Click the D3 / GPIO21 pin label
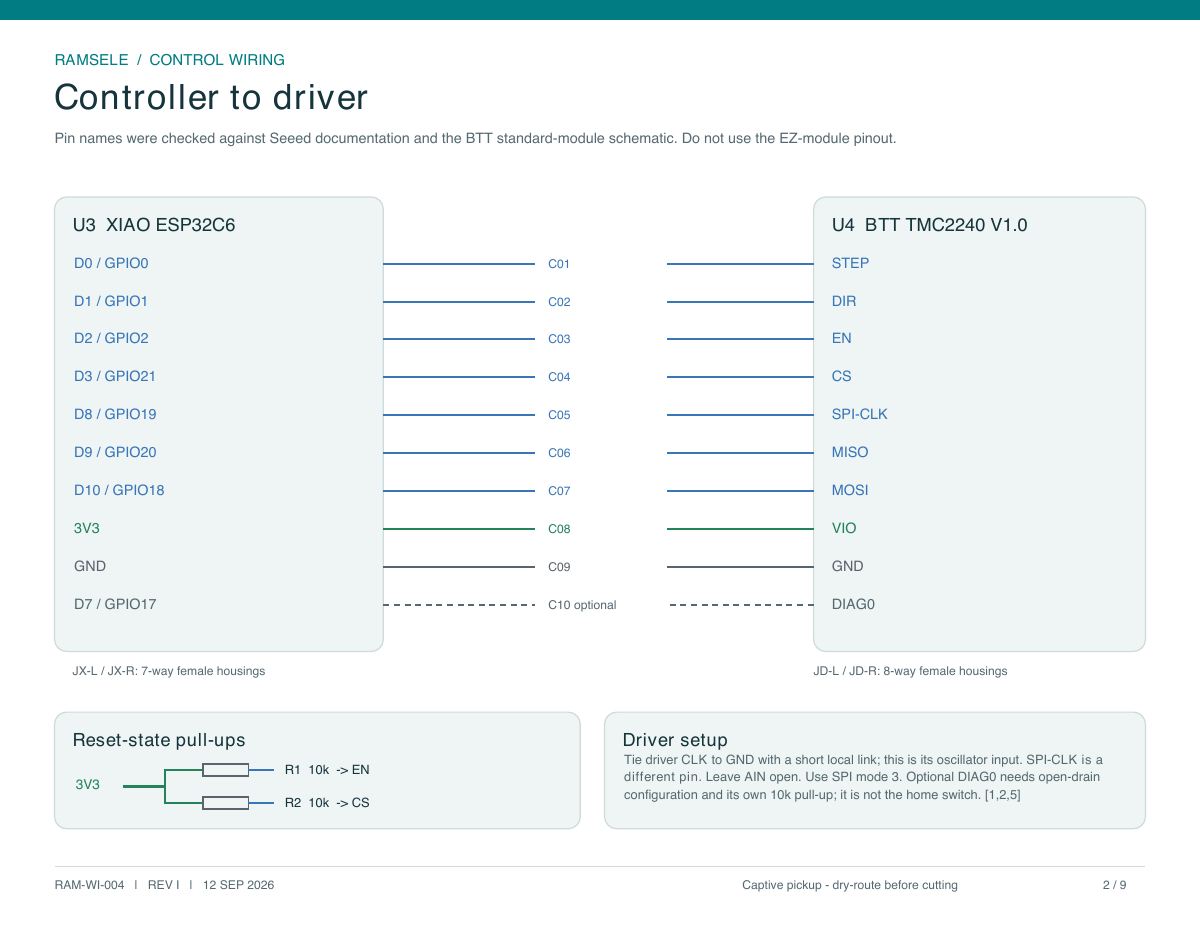The image size is (1200, 928). 115,376
